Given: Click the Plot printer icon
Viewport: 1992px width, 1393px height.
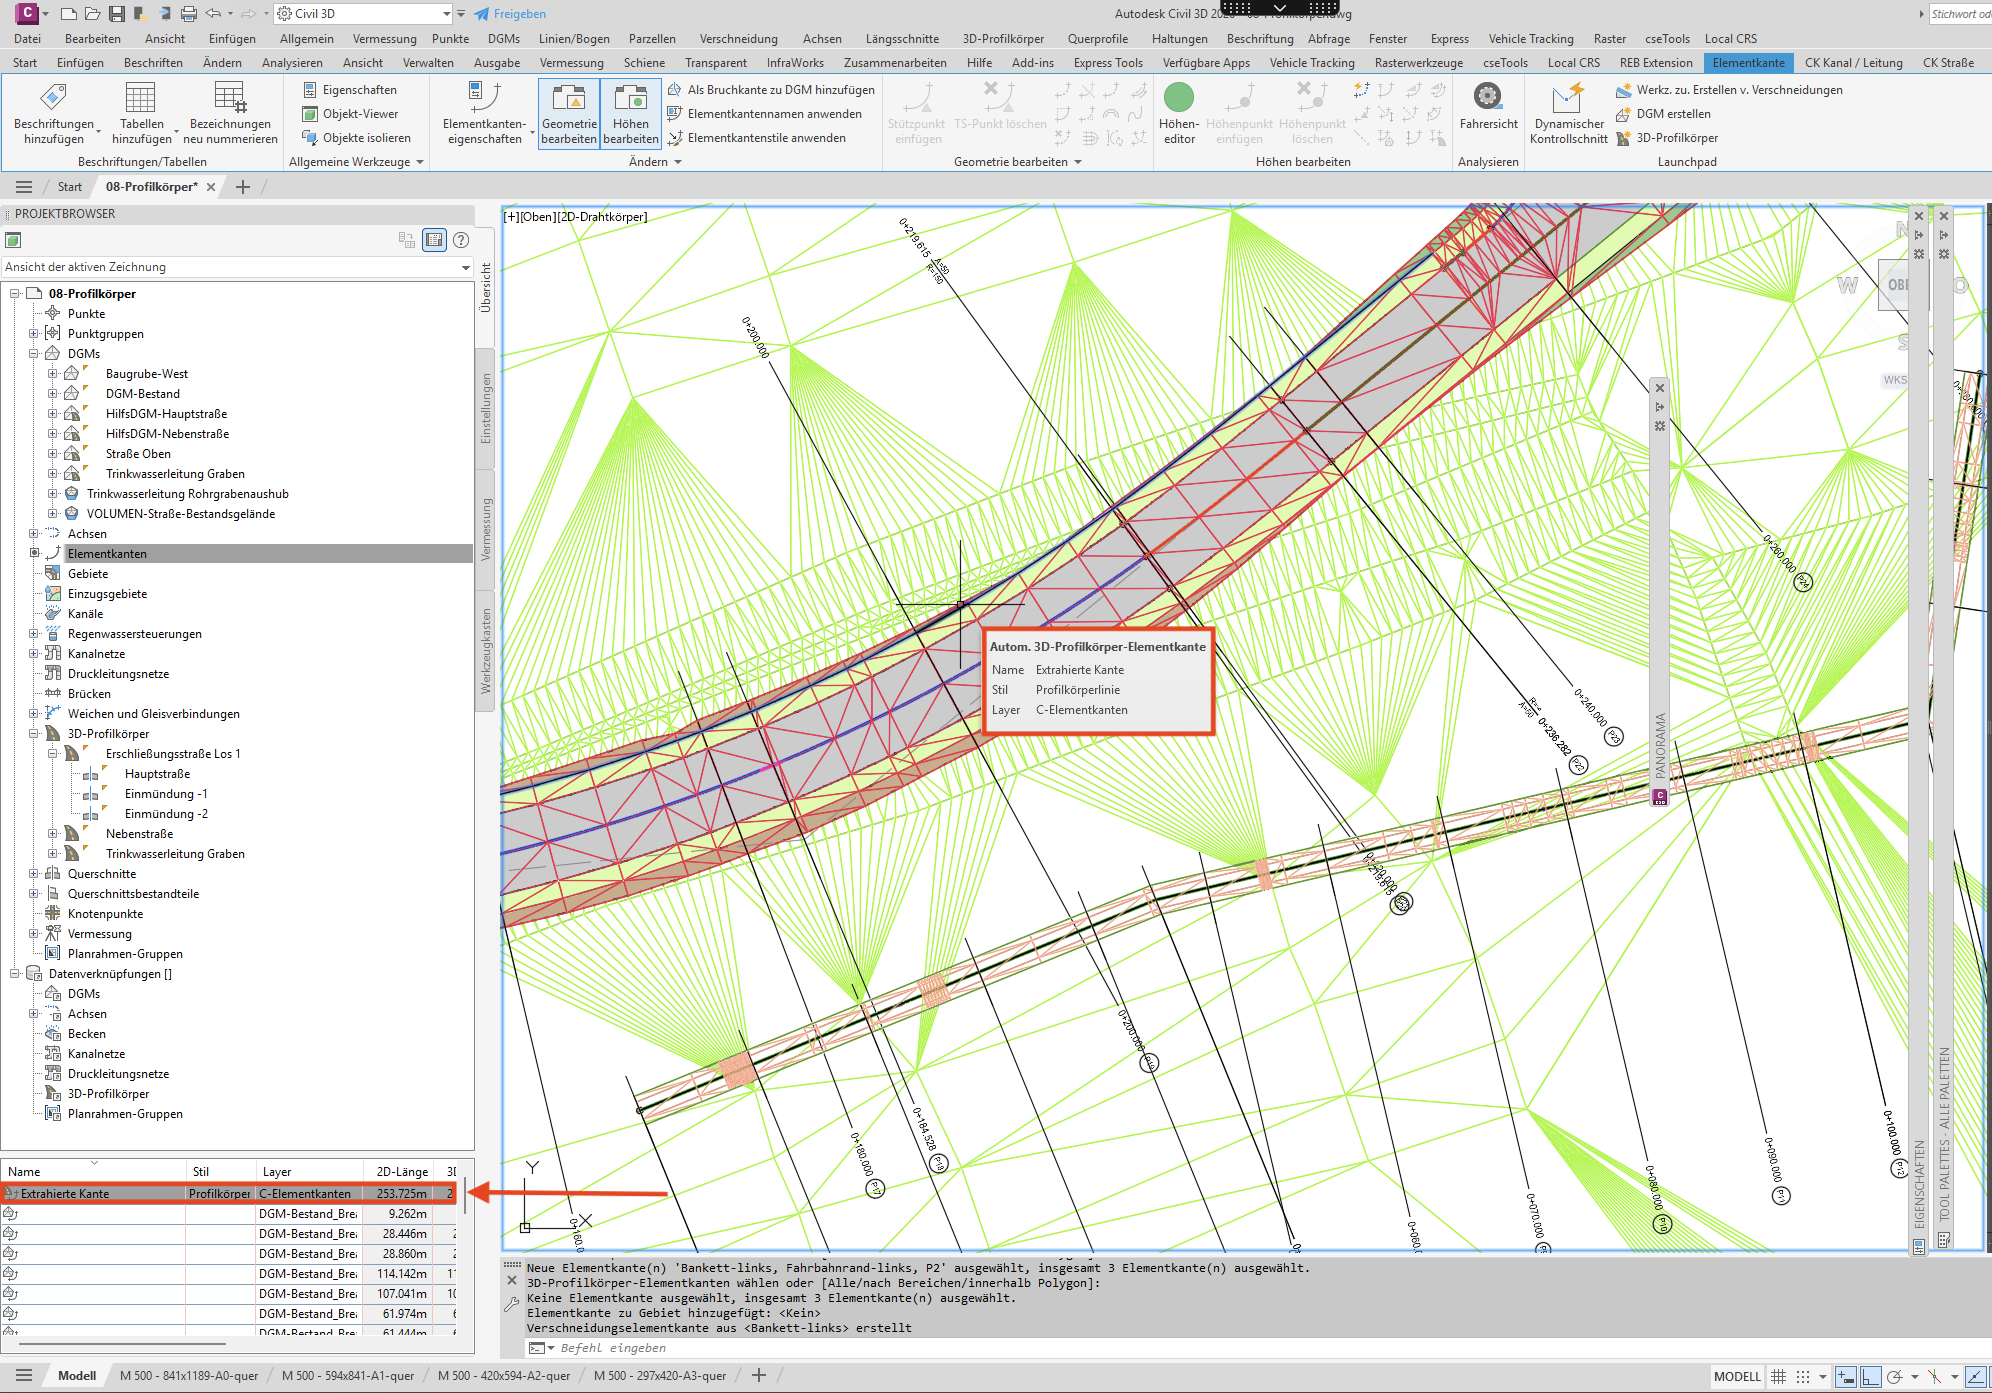Looking at the screenshot, I should point(188,14).
